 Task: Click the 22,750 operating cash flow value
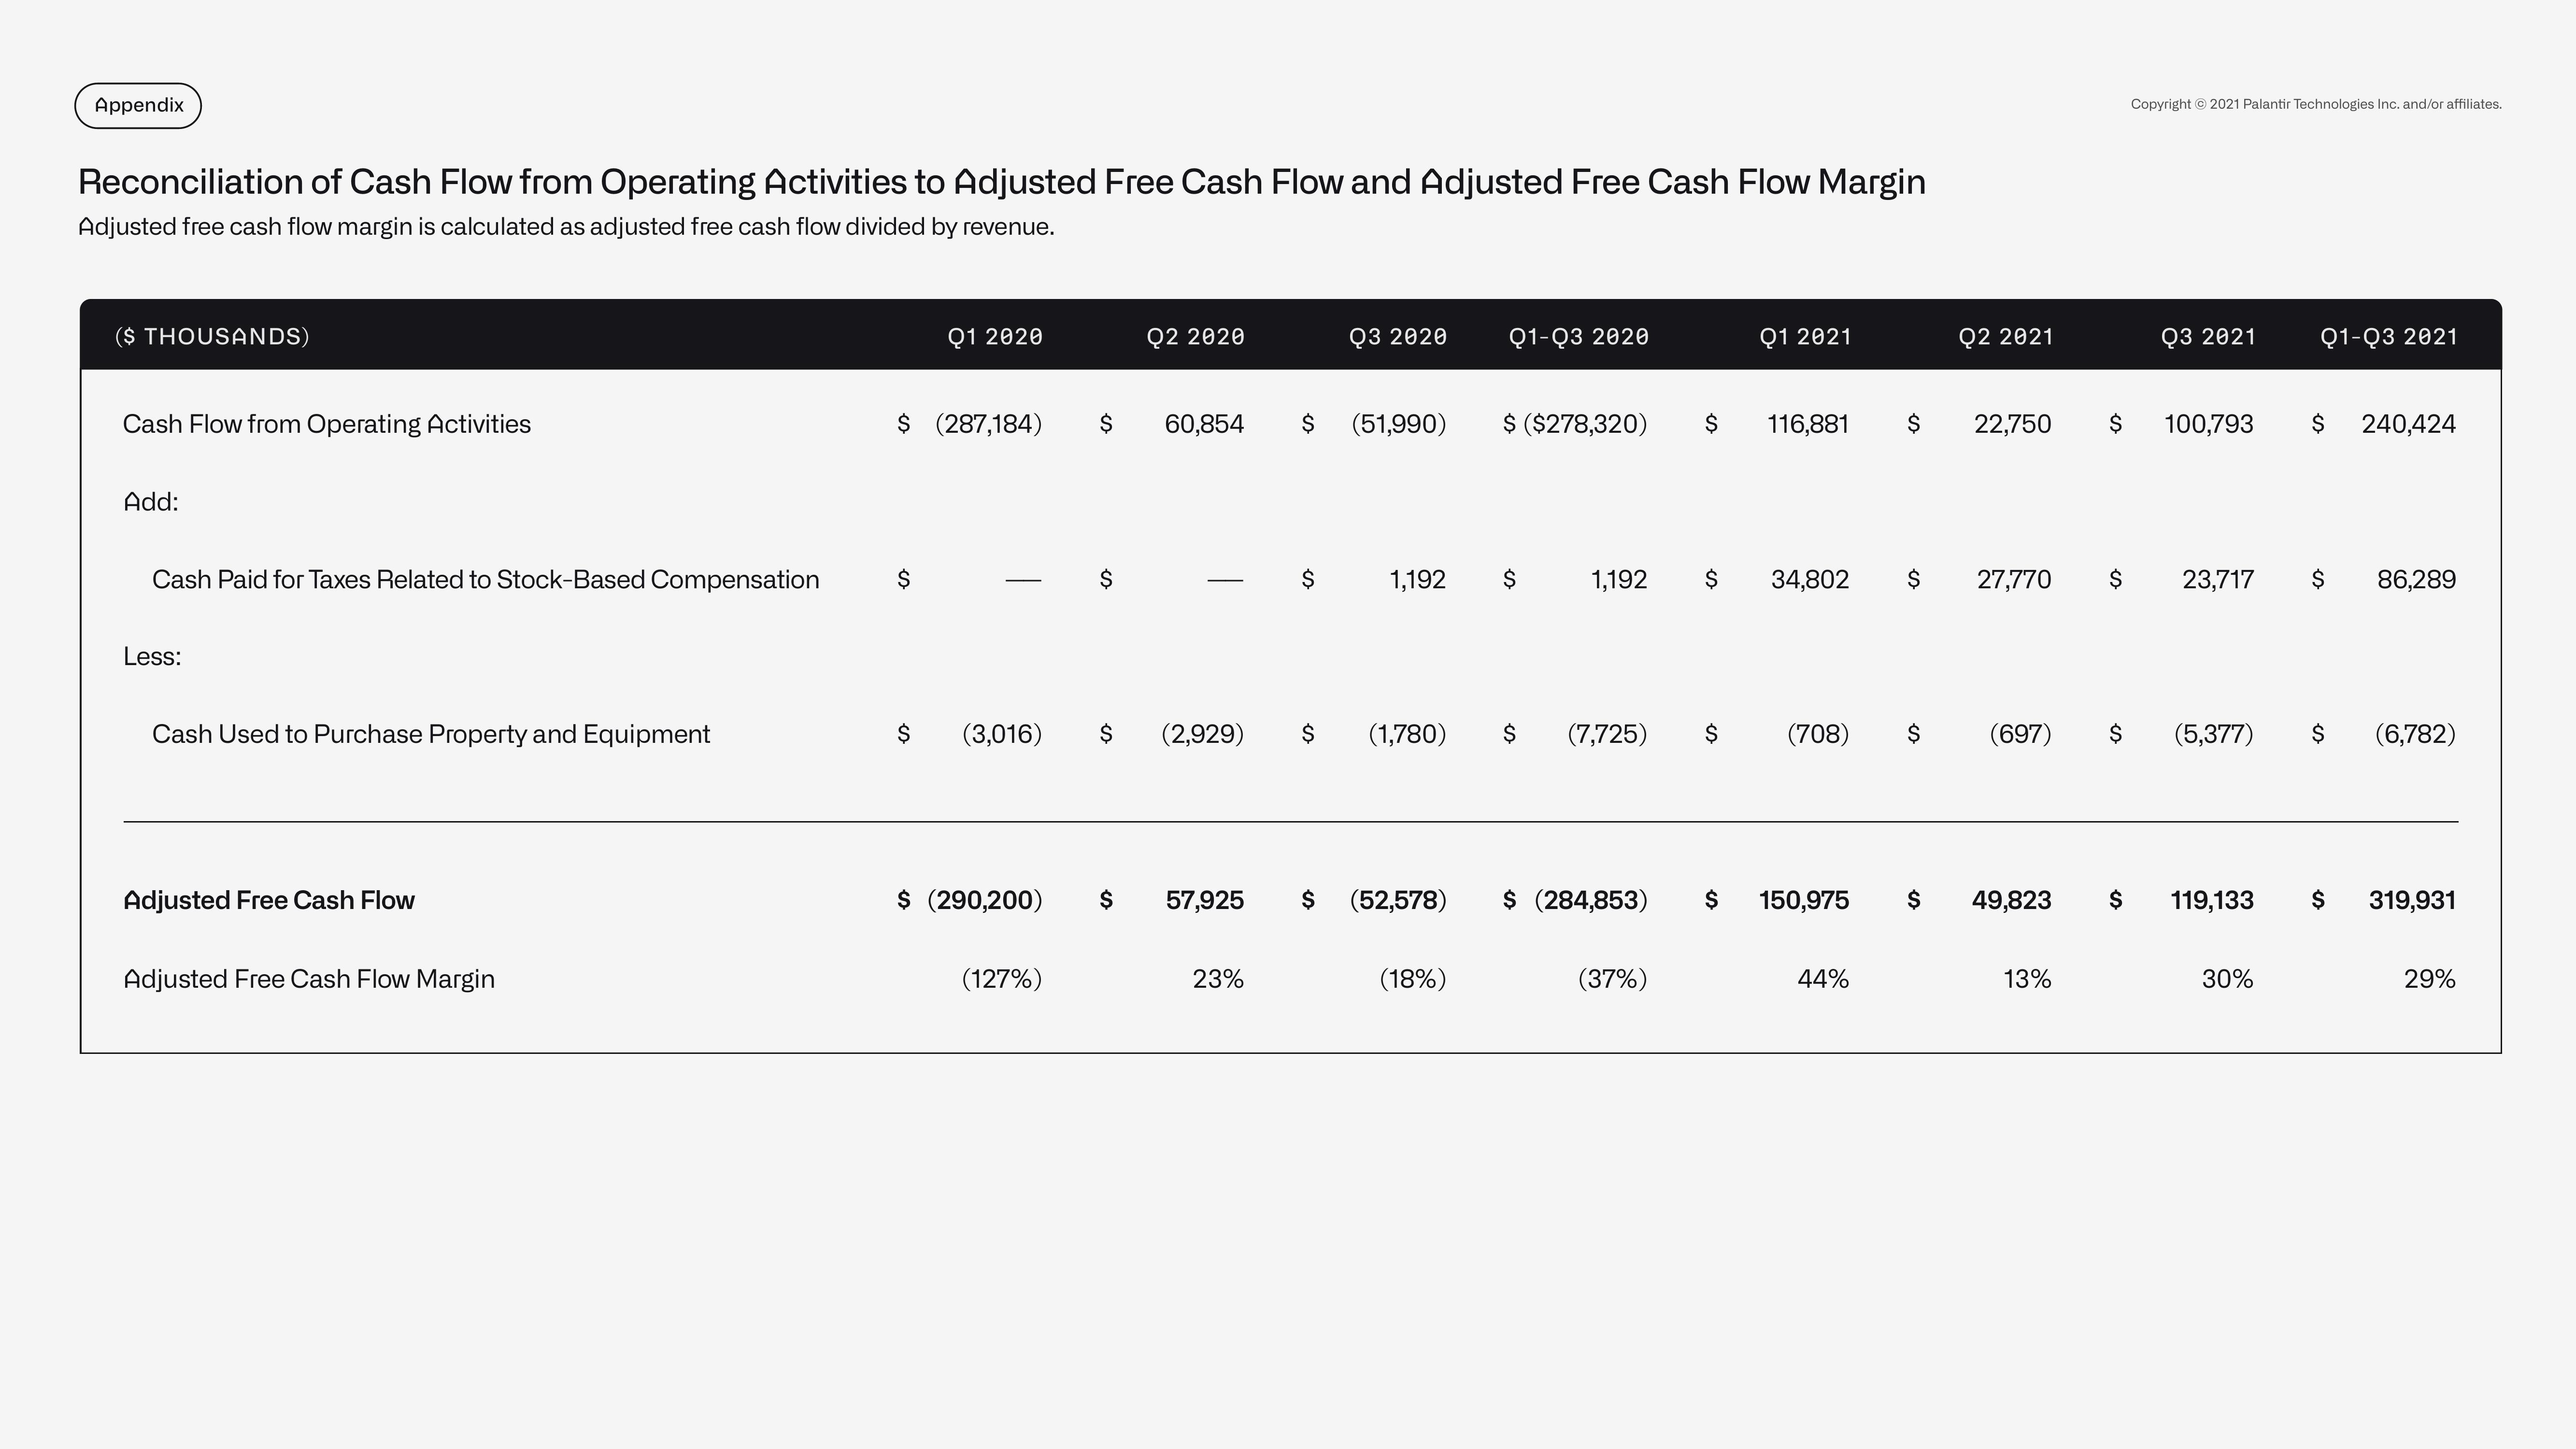click(2012, 424)
